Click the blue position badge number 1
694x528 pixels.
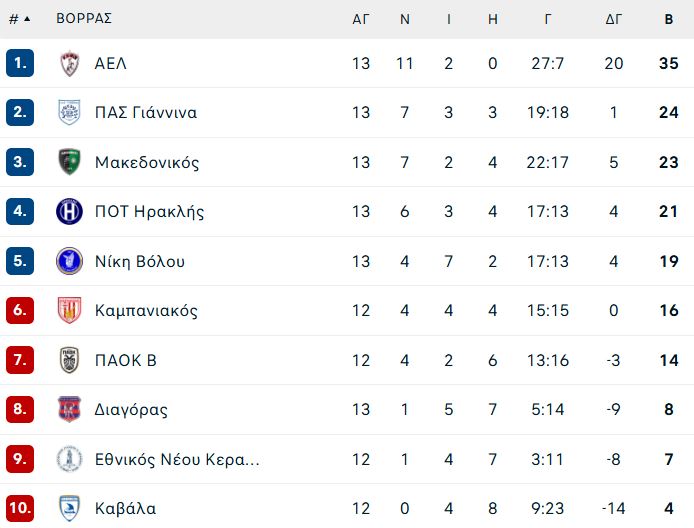coord(20,63)
